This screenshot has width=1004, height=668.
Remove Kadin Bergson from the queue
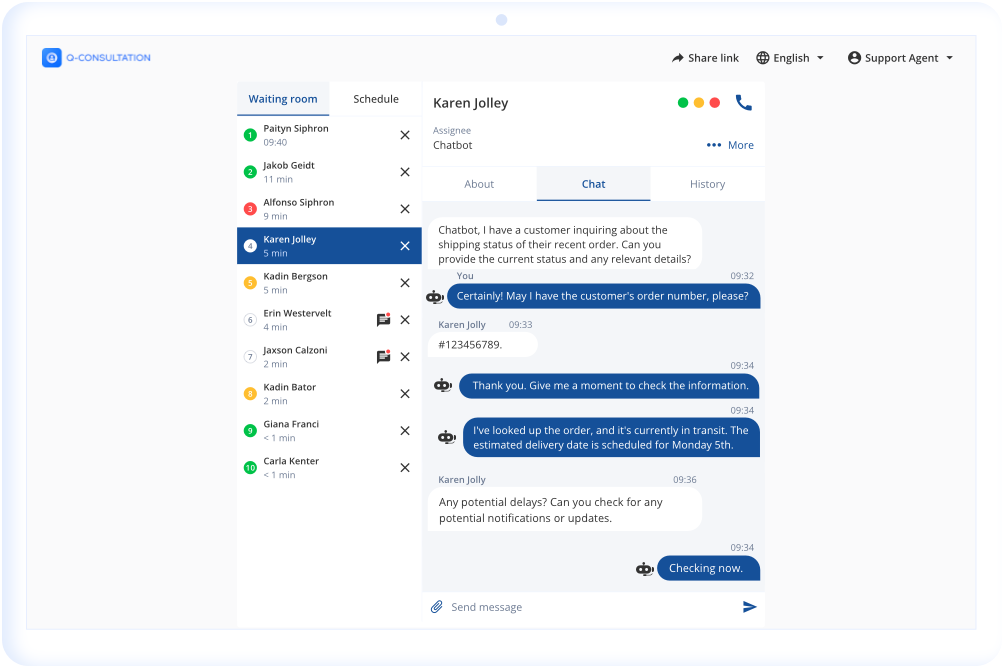(x=405, y=282)
